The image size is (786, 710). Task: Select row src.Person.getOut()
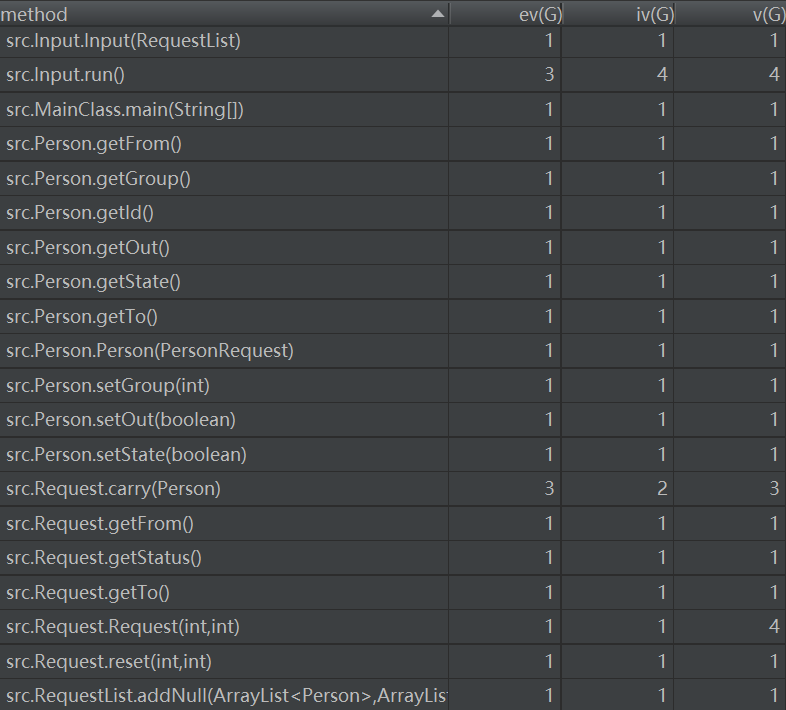coord(393,248)
